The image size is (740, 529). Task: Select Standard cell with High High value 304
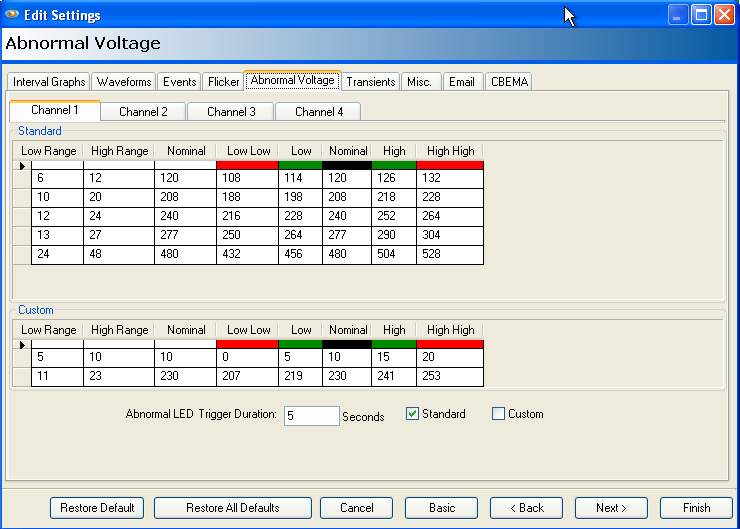[x=450, y=235]
